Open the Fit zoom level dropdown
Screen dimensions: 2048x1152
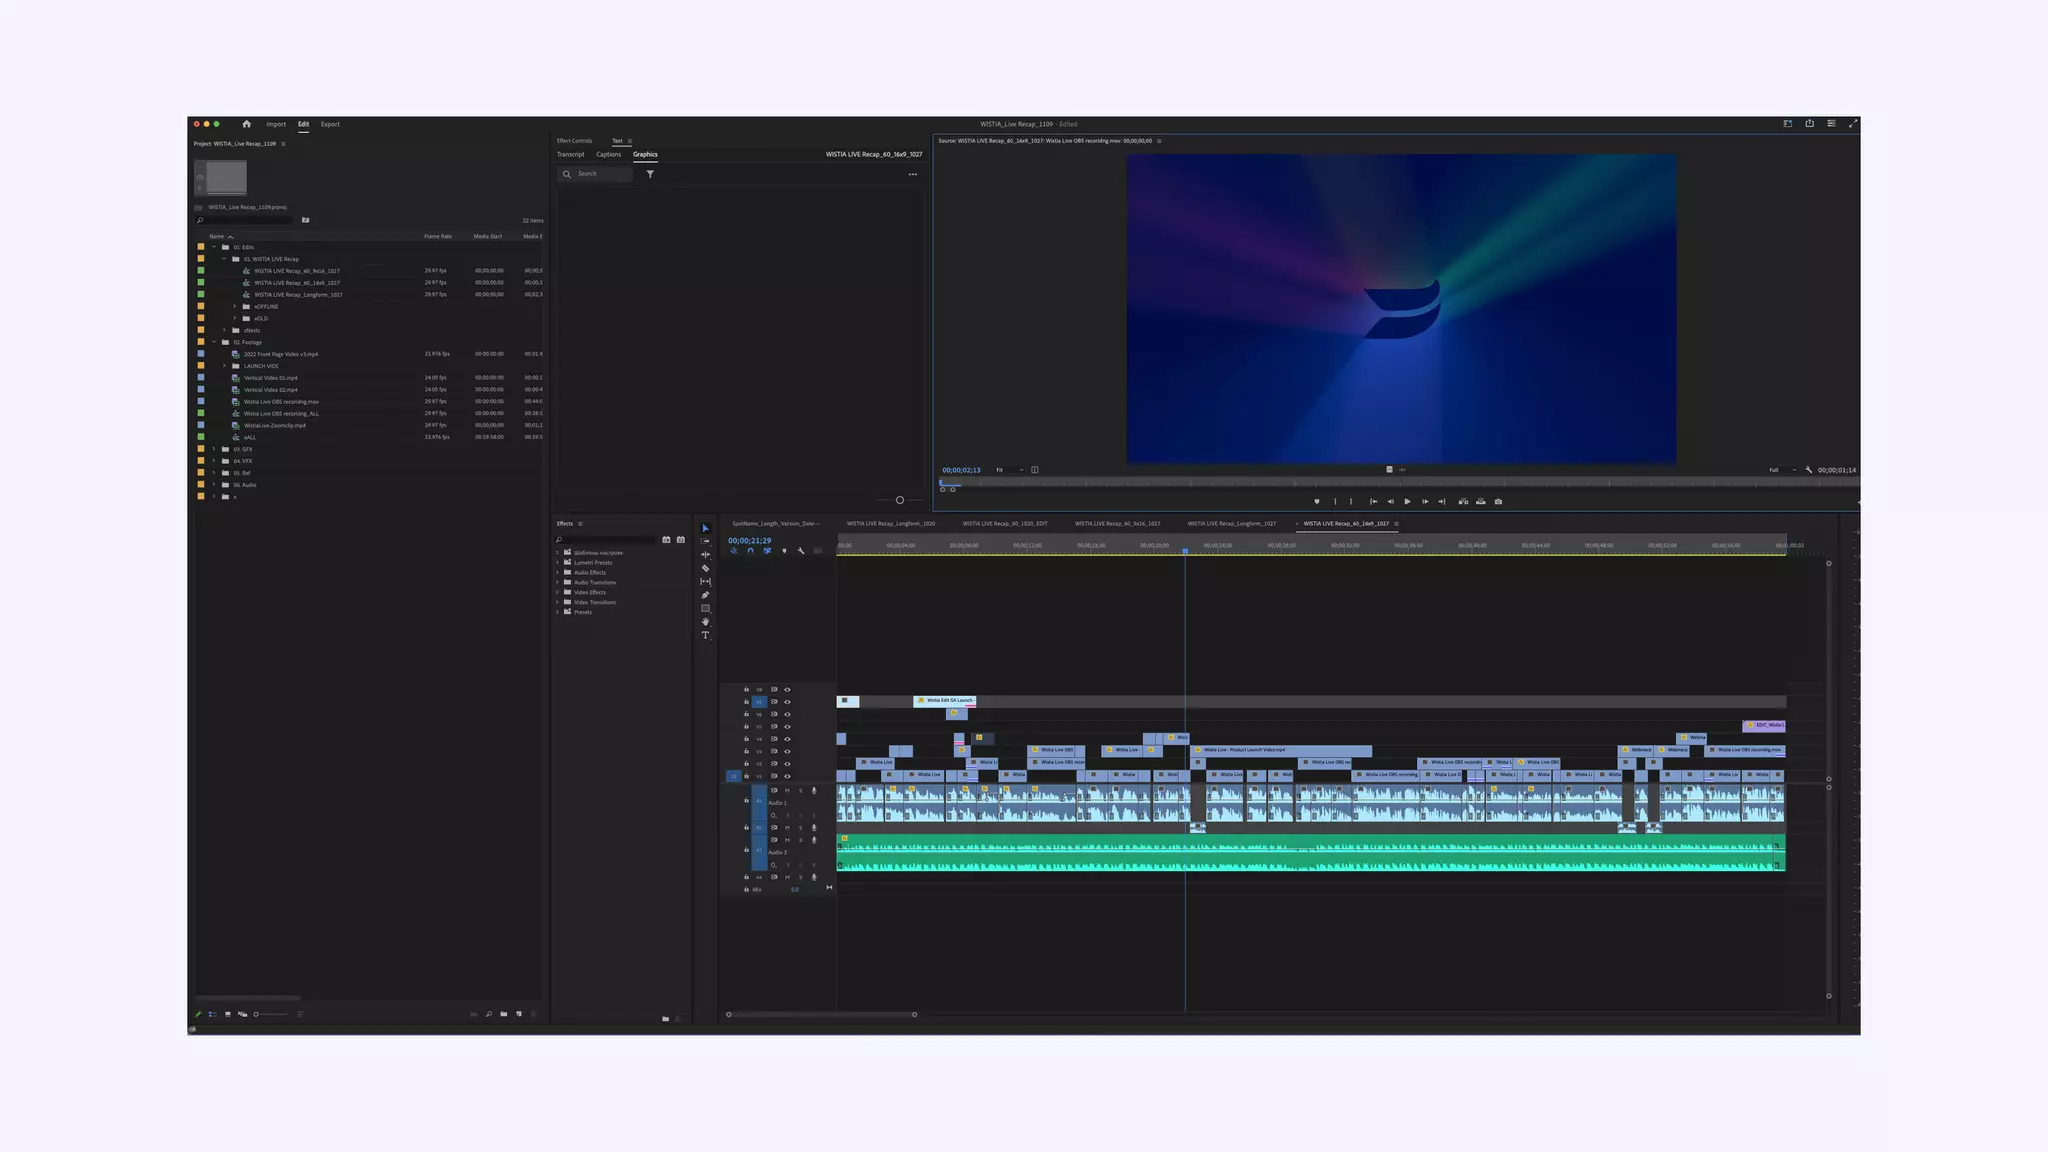1009,470
